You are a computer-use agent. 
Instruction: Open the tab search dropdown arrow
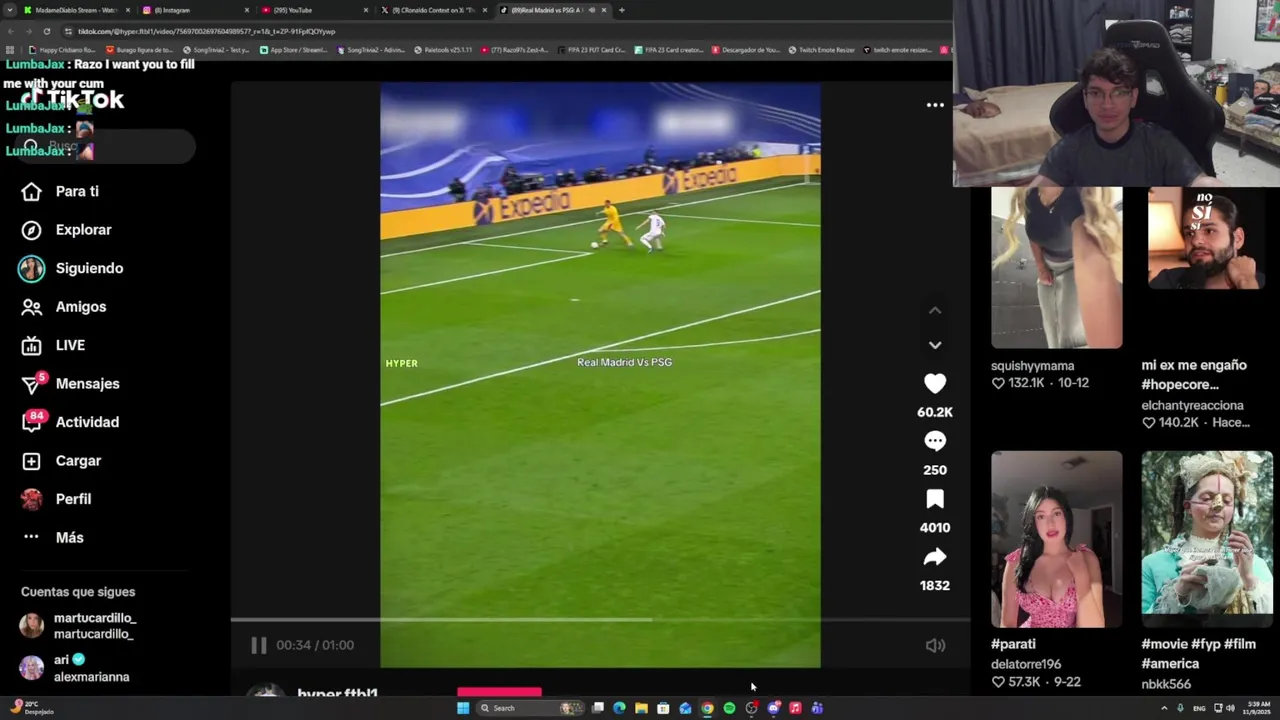(x=10, y=10)
